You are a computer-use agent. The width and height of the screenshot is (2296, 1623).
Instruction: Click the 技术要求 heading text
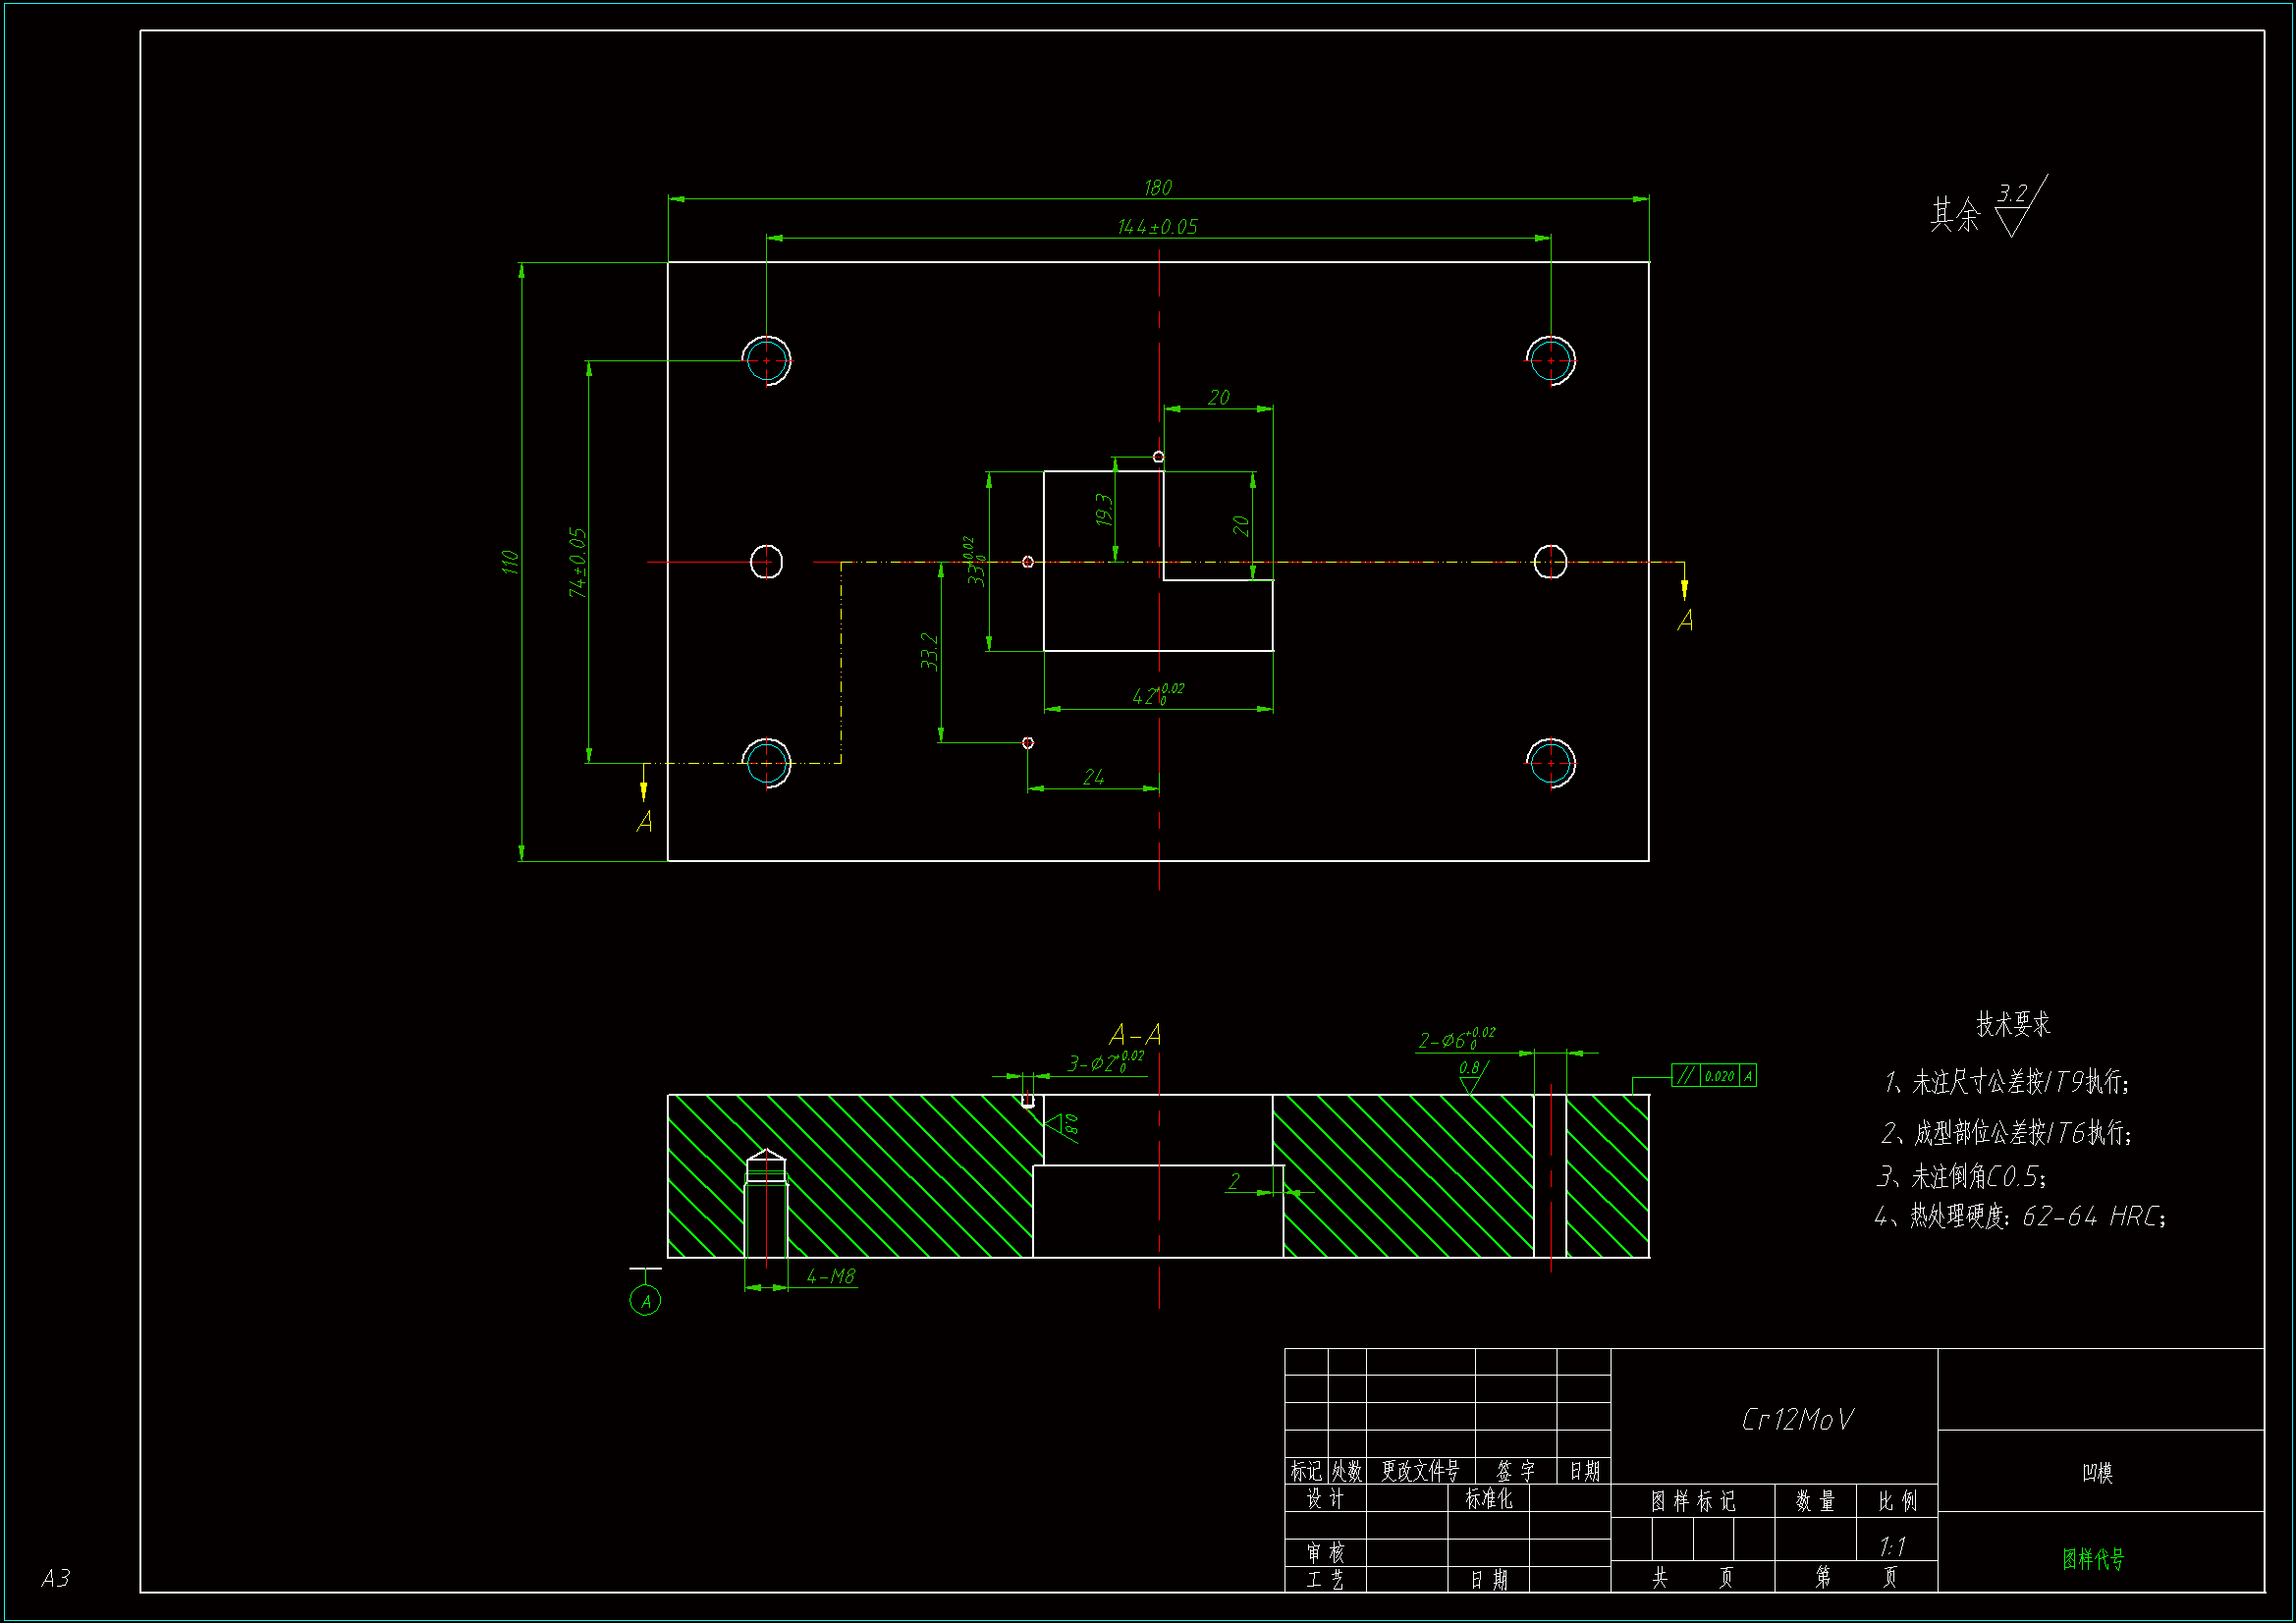click(2013, 1023)
